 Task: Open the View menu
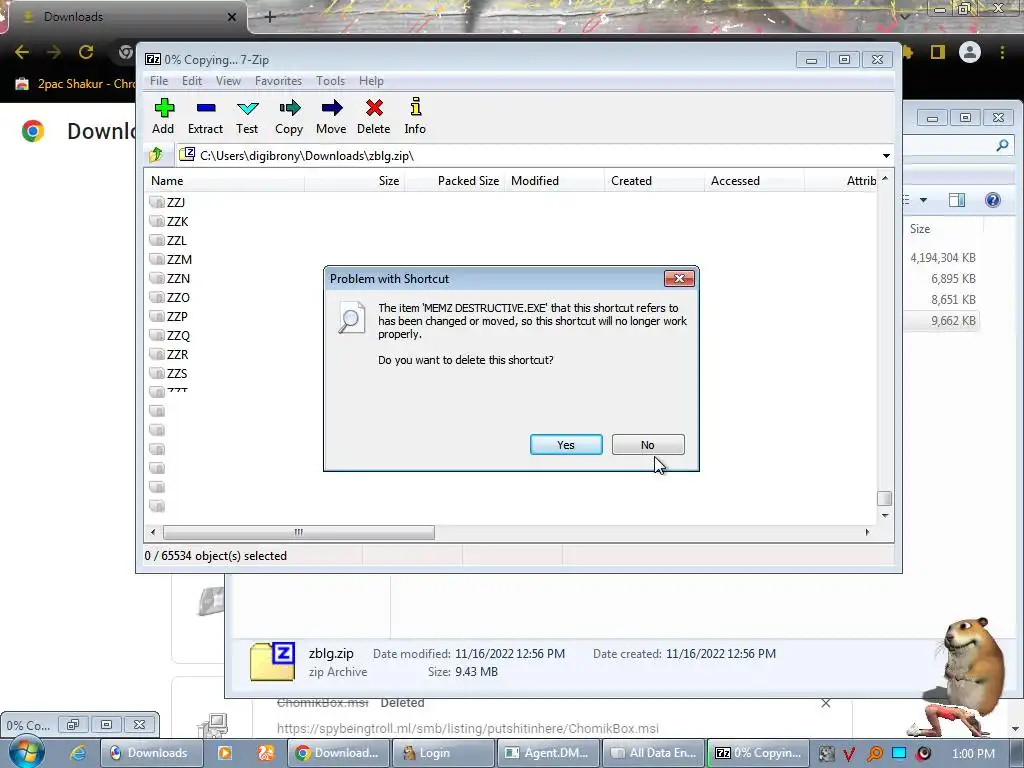click(x=229, y=81)
